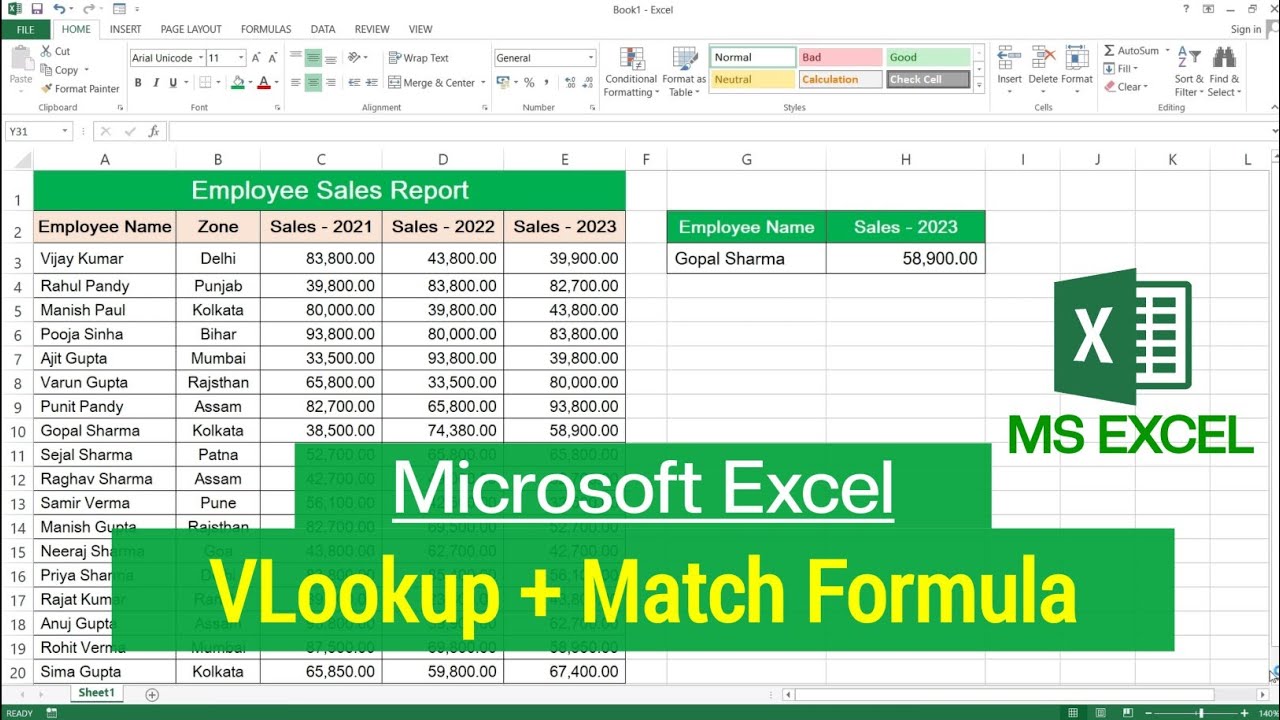Expand Merge & Center options arrow
1280x720 pixels.
483,83
